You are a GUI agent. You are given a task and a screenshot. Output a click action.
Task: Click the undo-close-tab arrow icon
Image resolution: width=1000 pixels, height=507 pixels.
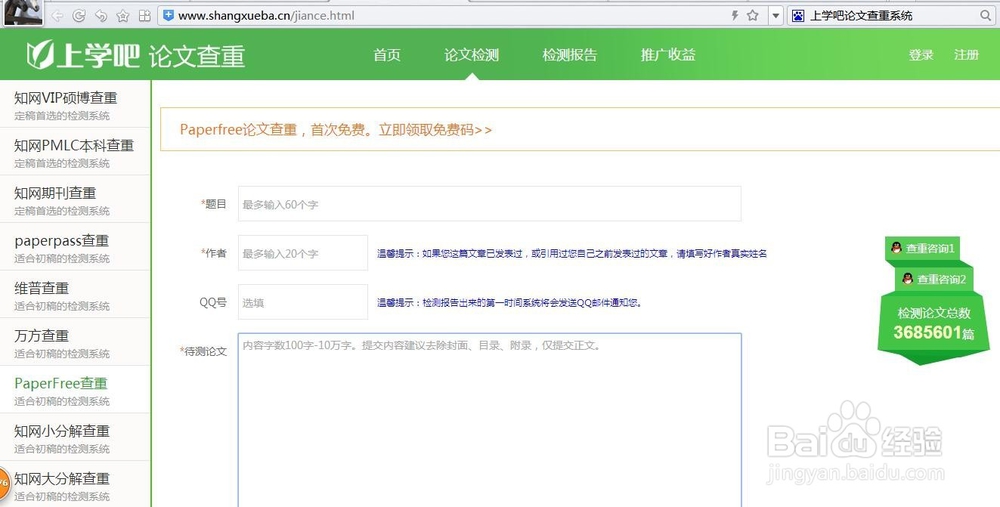101,16
